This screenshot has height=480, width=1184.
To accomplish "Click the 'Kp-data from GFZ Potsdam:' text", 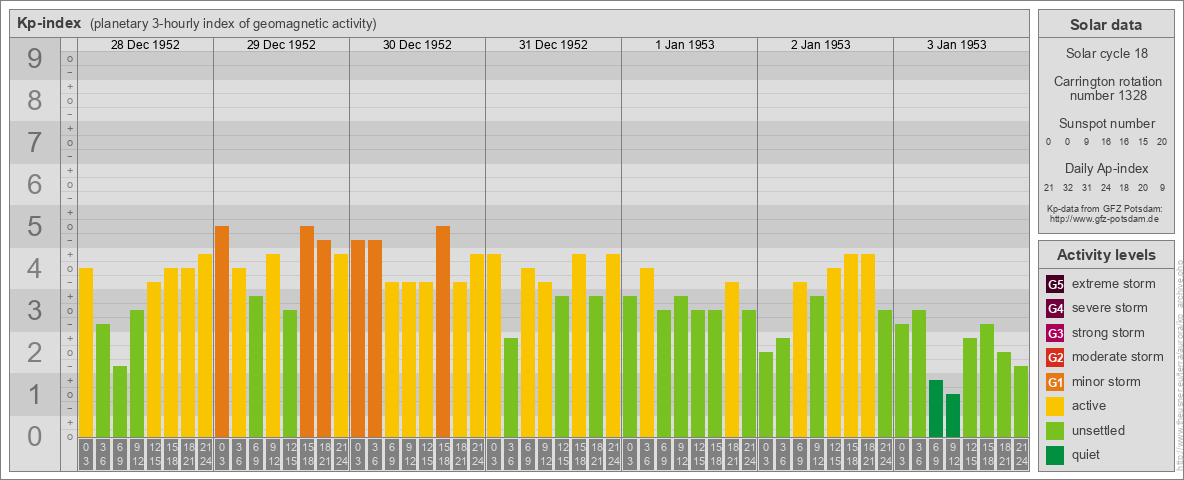I will (1106, 208).
